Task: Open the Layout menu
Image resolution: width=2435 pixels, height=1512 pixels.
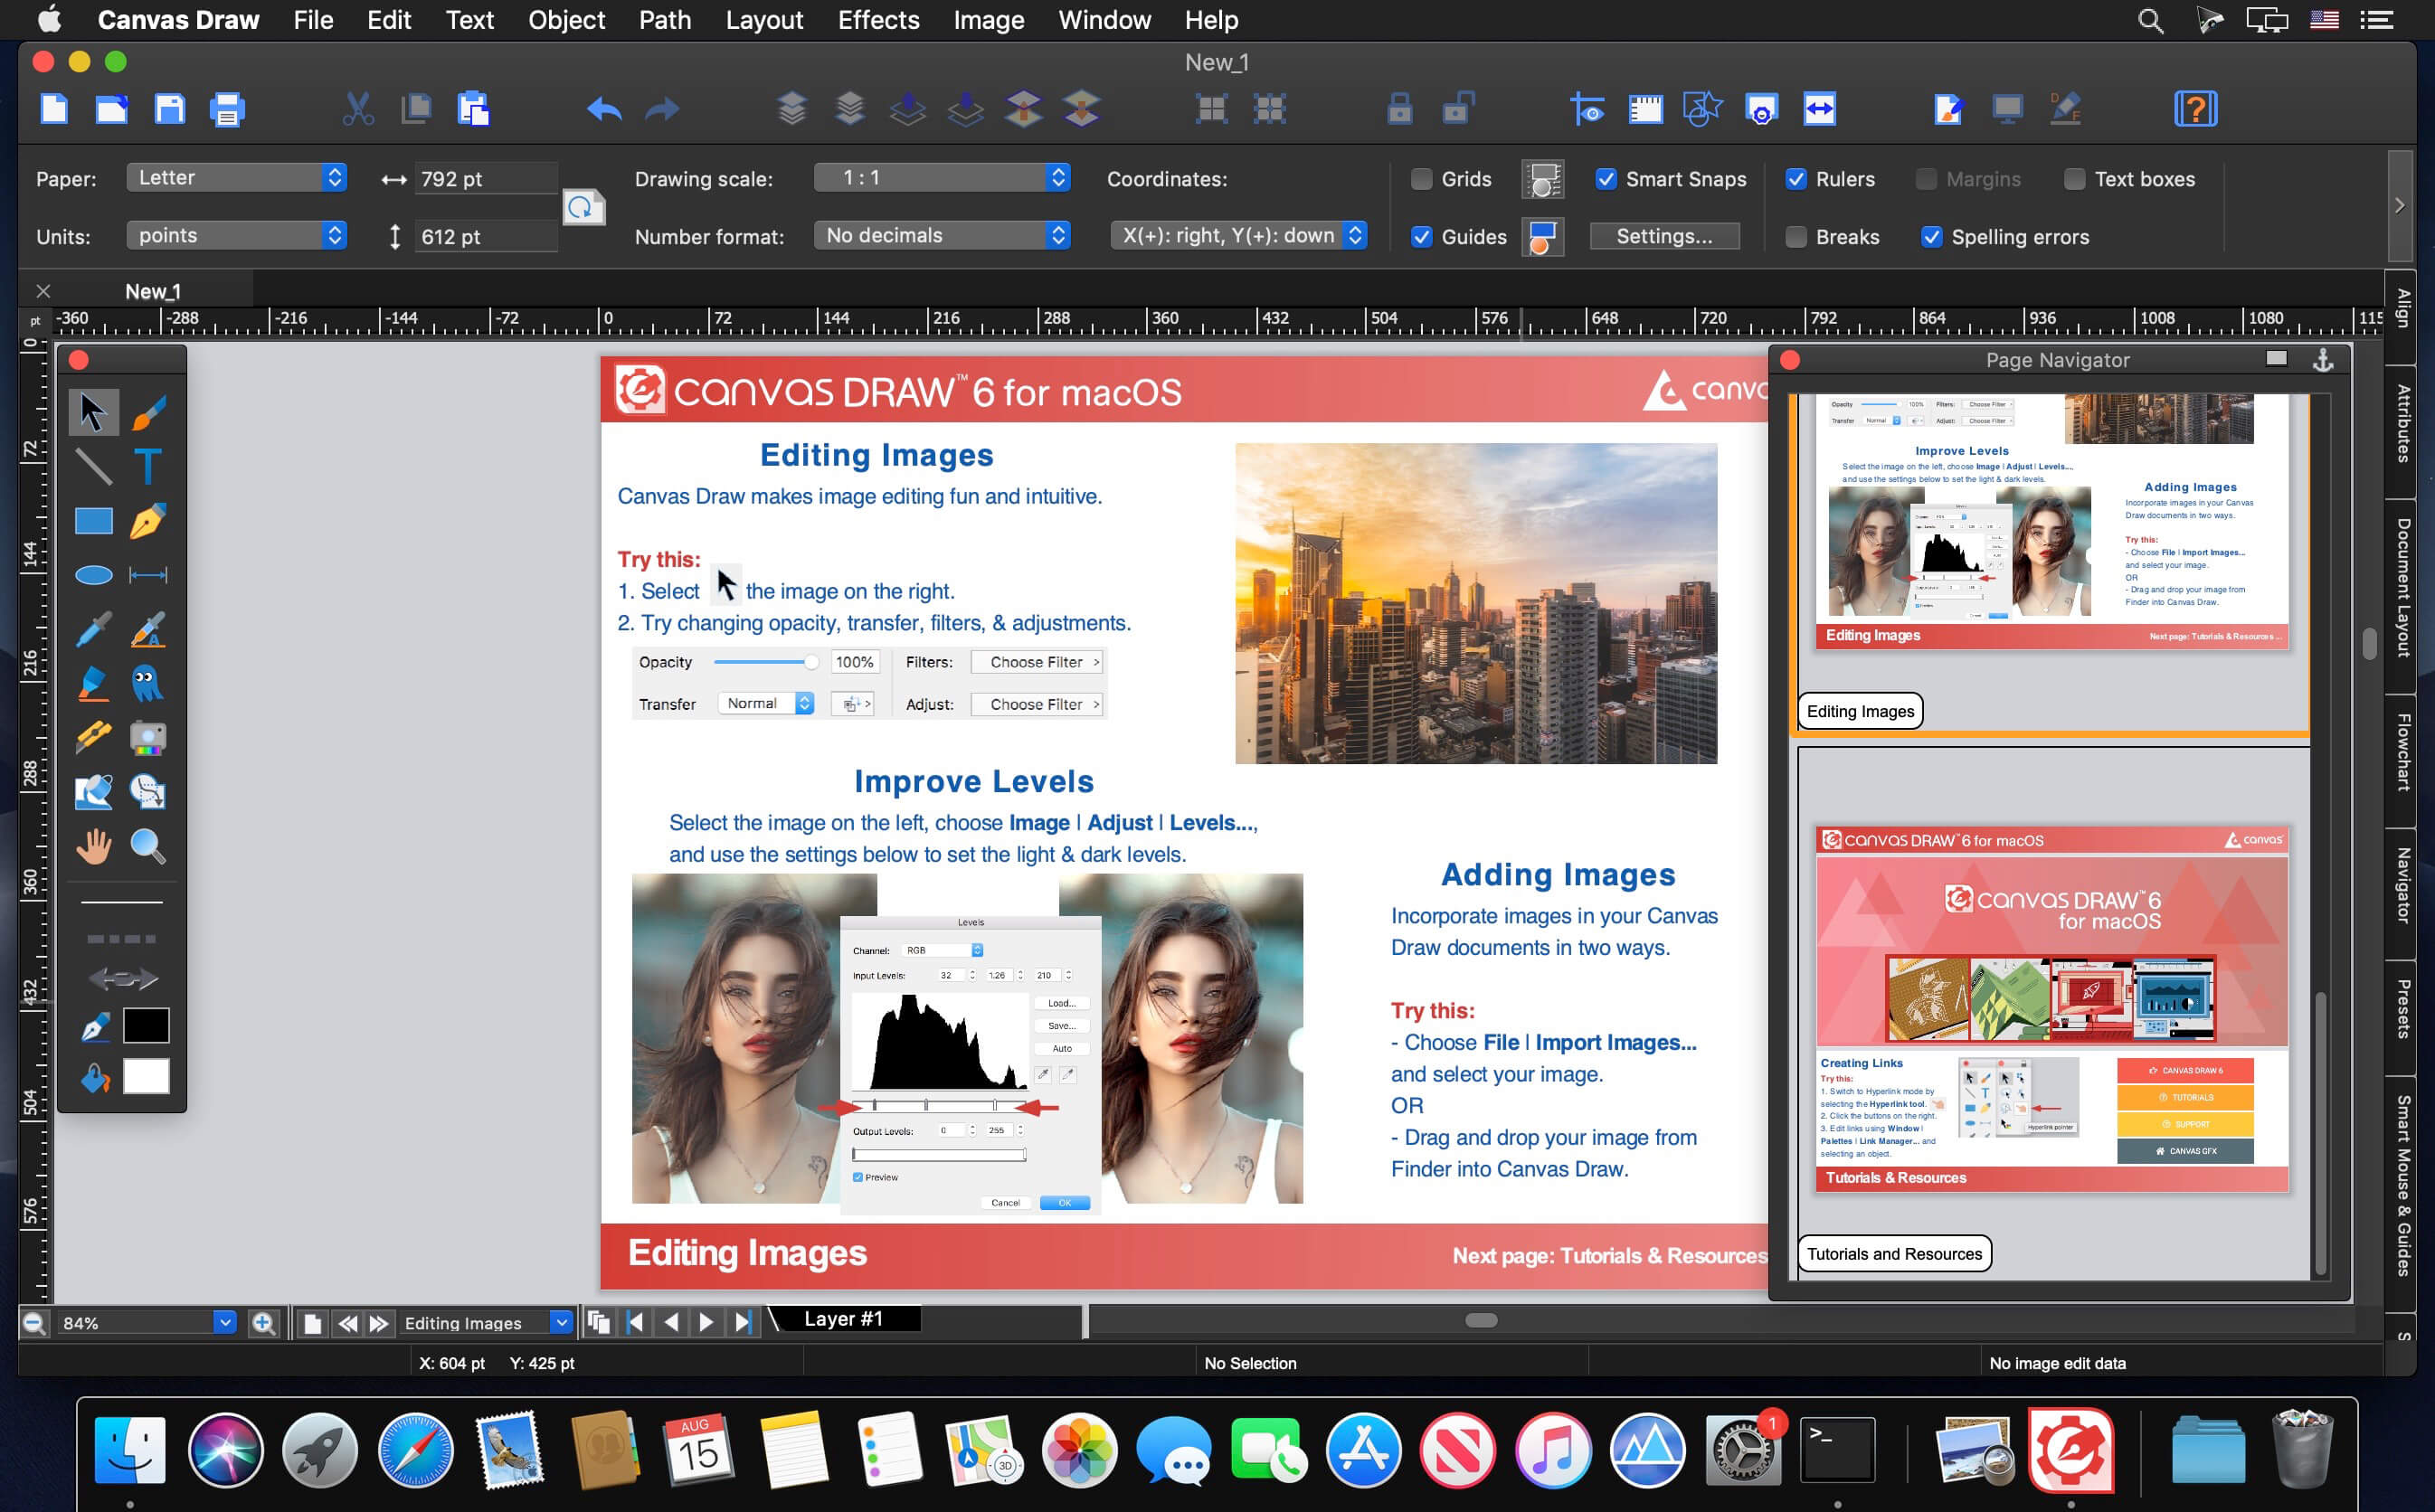Action: click(x=764, y=20)
